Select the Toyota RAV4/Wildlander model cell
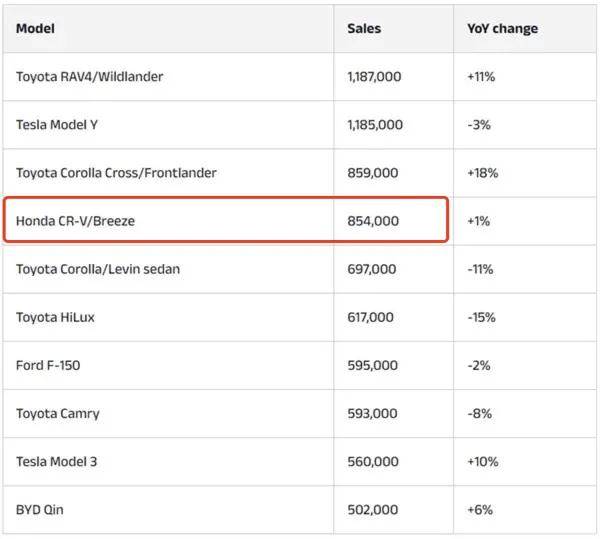The width and height of the screenshot is (600, 539). point(89,77)
